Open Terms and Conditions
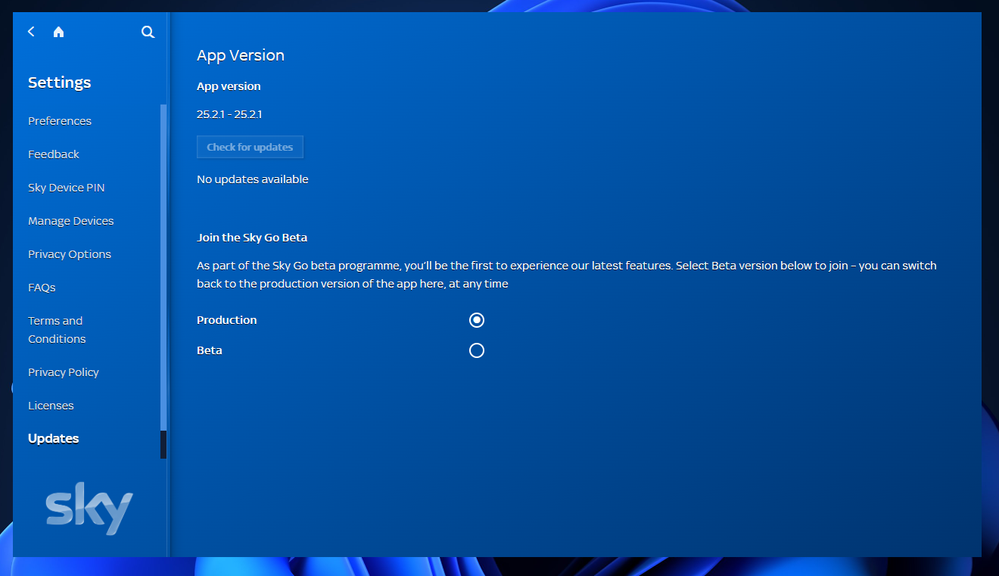 coord(56,330)
